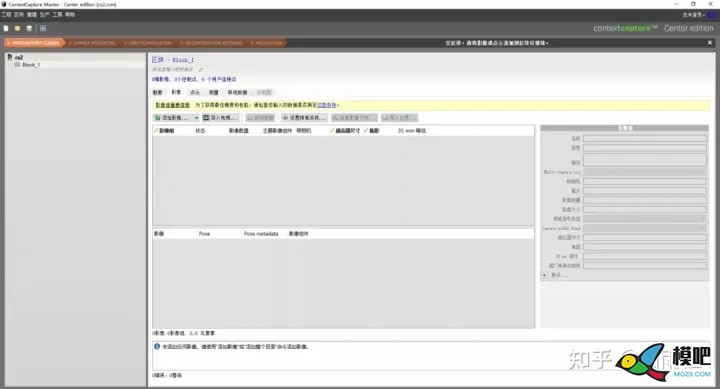
Task: Switch to the 3D view tab
Action: [x=264, y=92]
